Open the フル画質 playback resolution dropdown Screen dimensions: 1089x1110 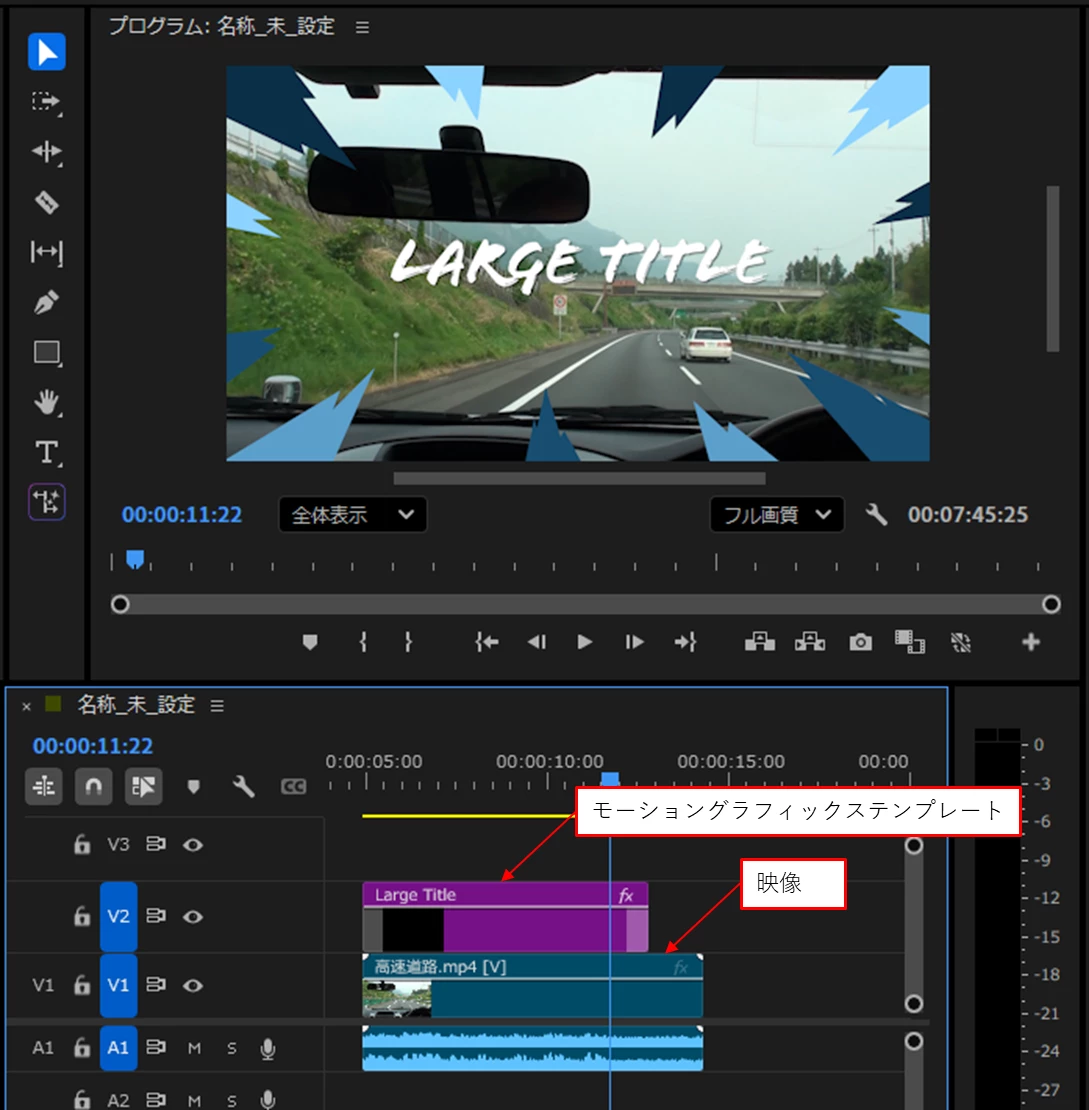(x=777, y=515)
